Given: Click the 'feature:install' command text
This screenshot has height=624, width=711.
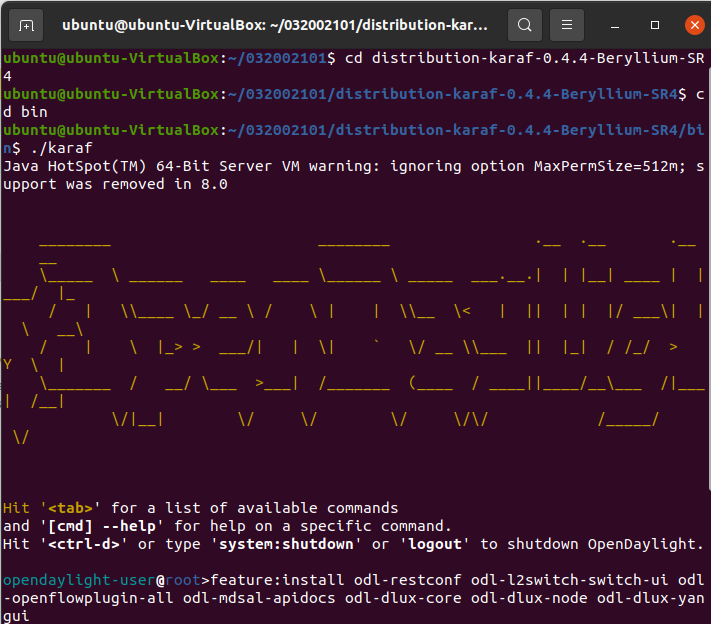Looking at the screenshot, I should pyautogui.click(x=277, y=580).
